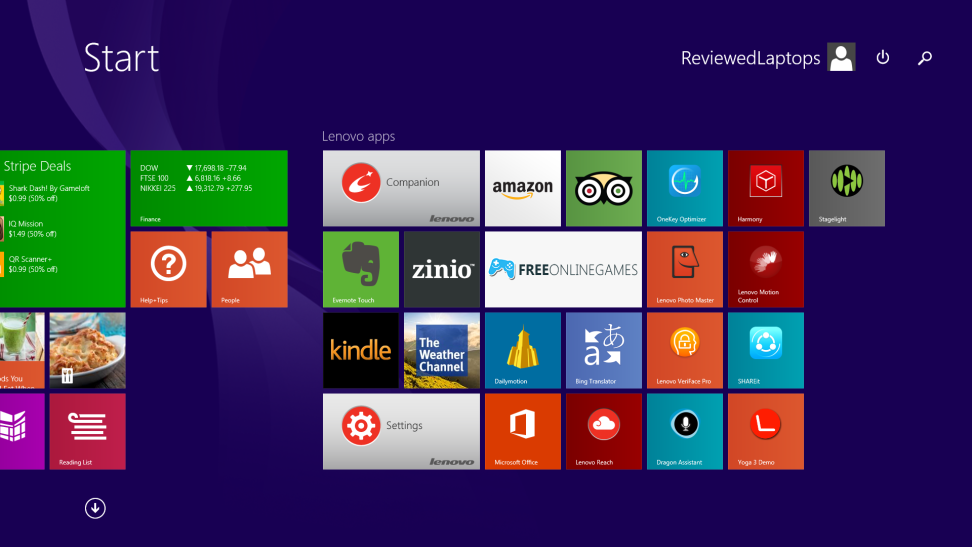Click the Lenovo apps group title

358,136
